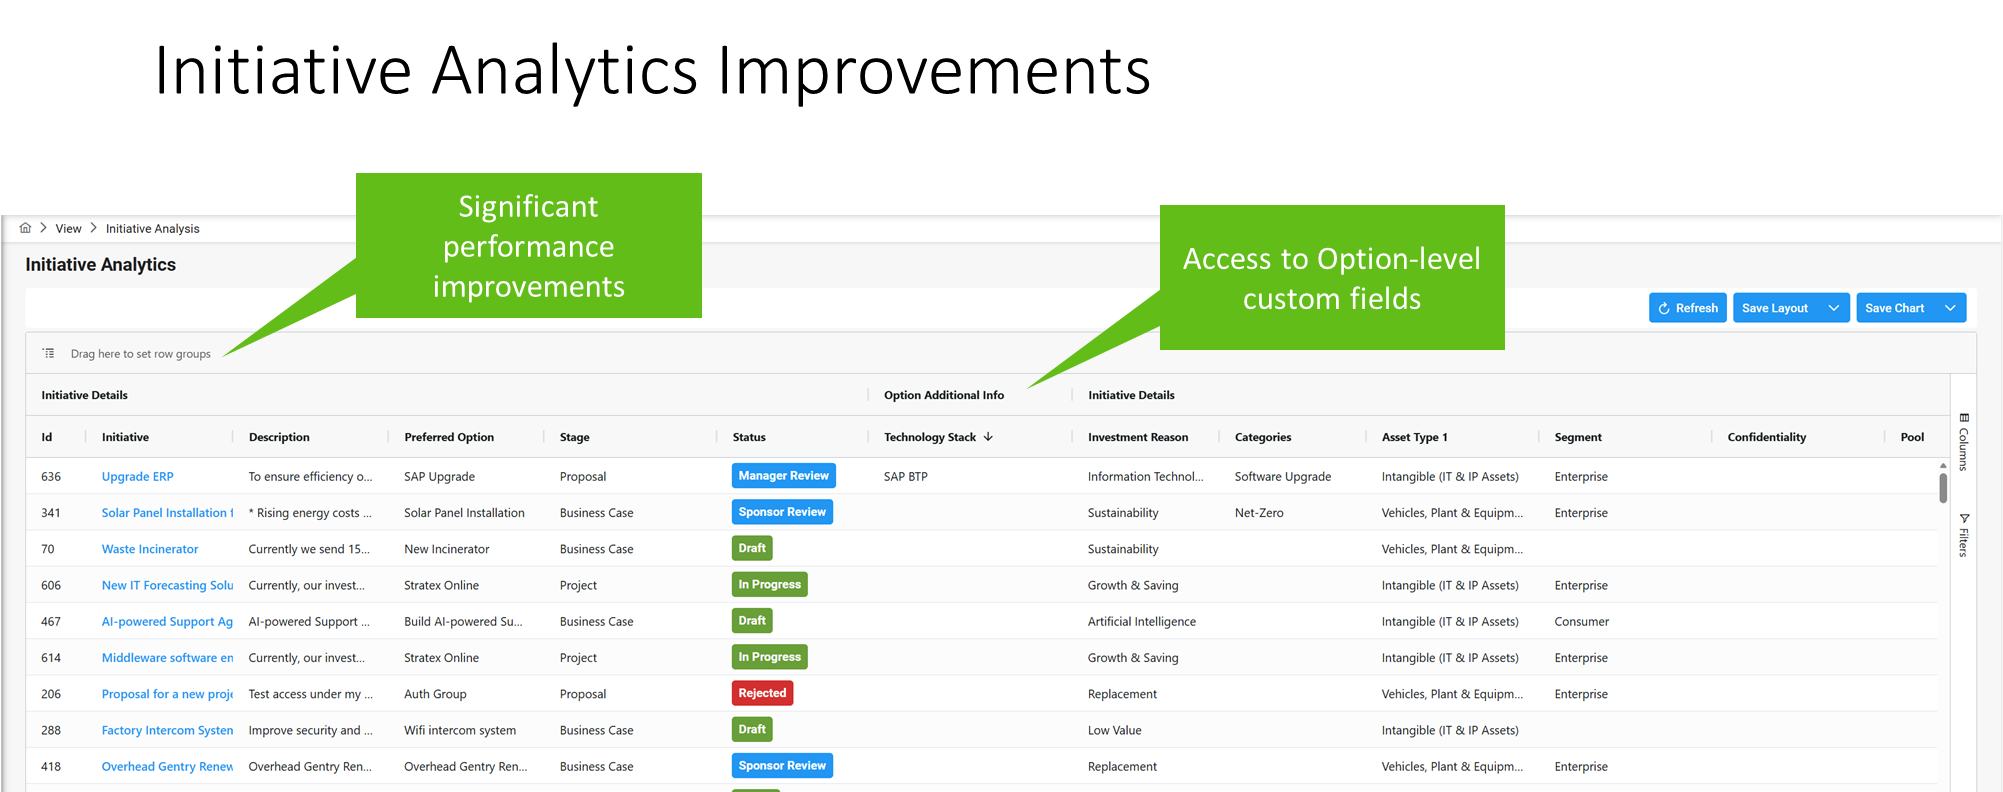Click the row groups icon

click(x=49, y=353)
